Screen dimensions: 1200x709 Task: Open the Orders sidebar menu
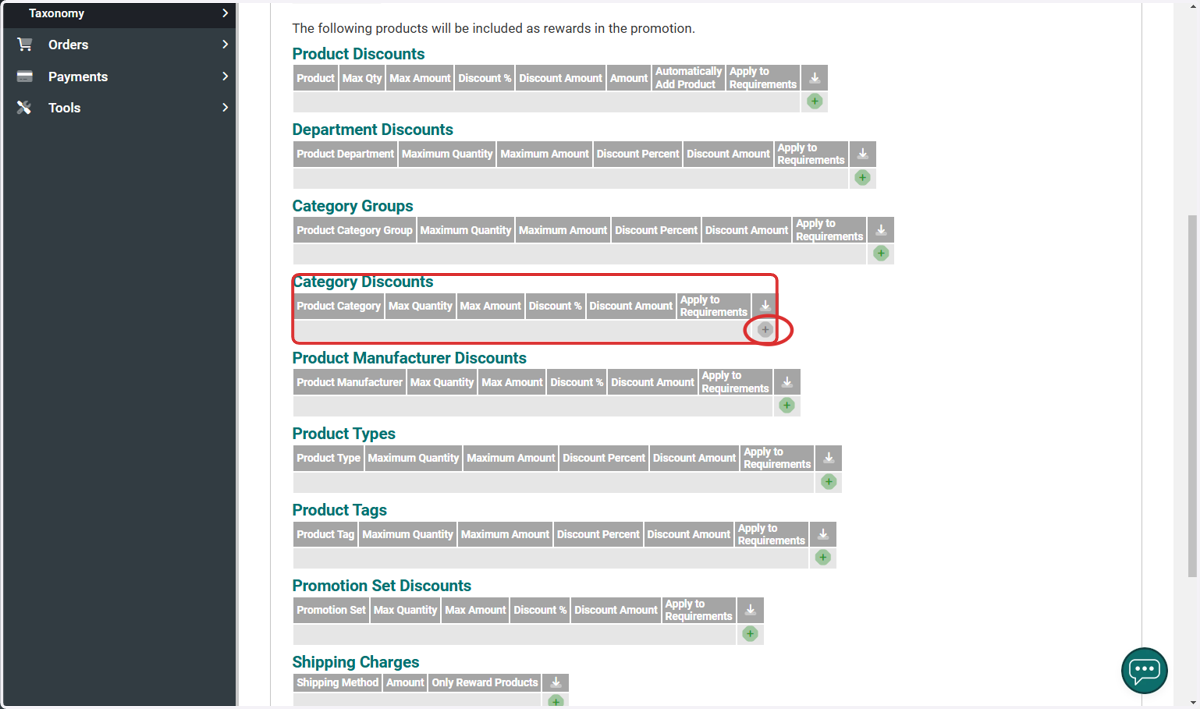coord(119,44)
